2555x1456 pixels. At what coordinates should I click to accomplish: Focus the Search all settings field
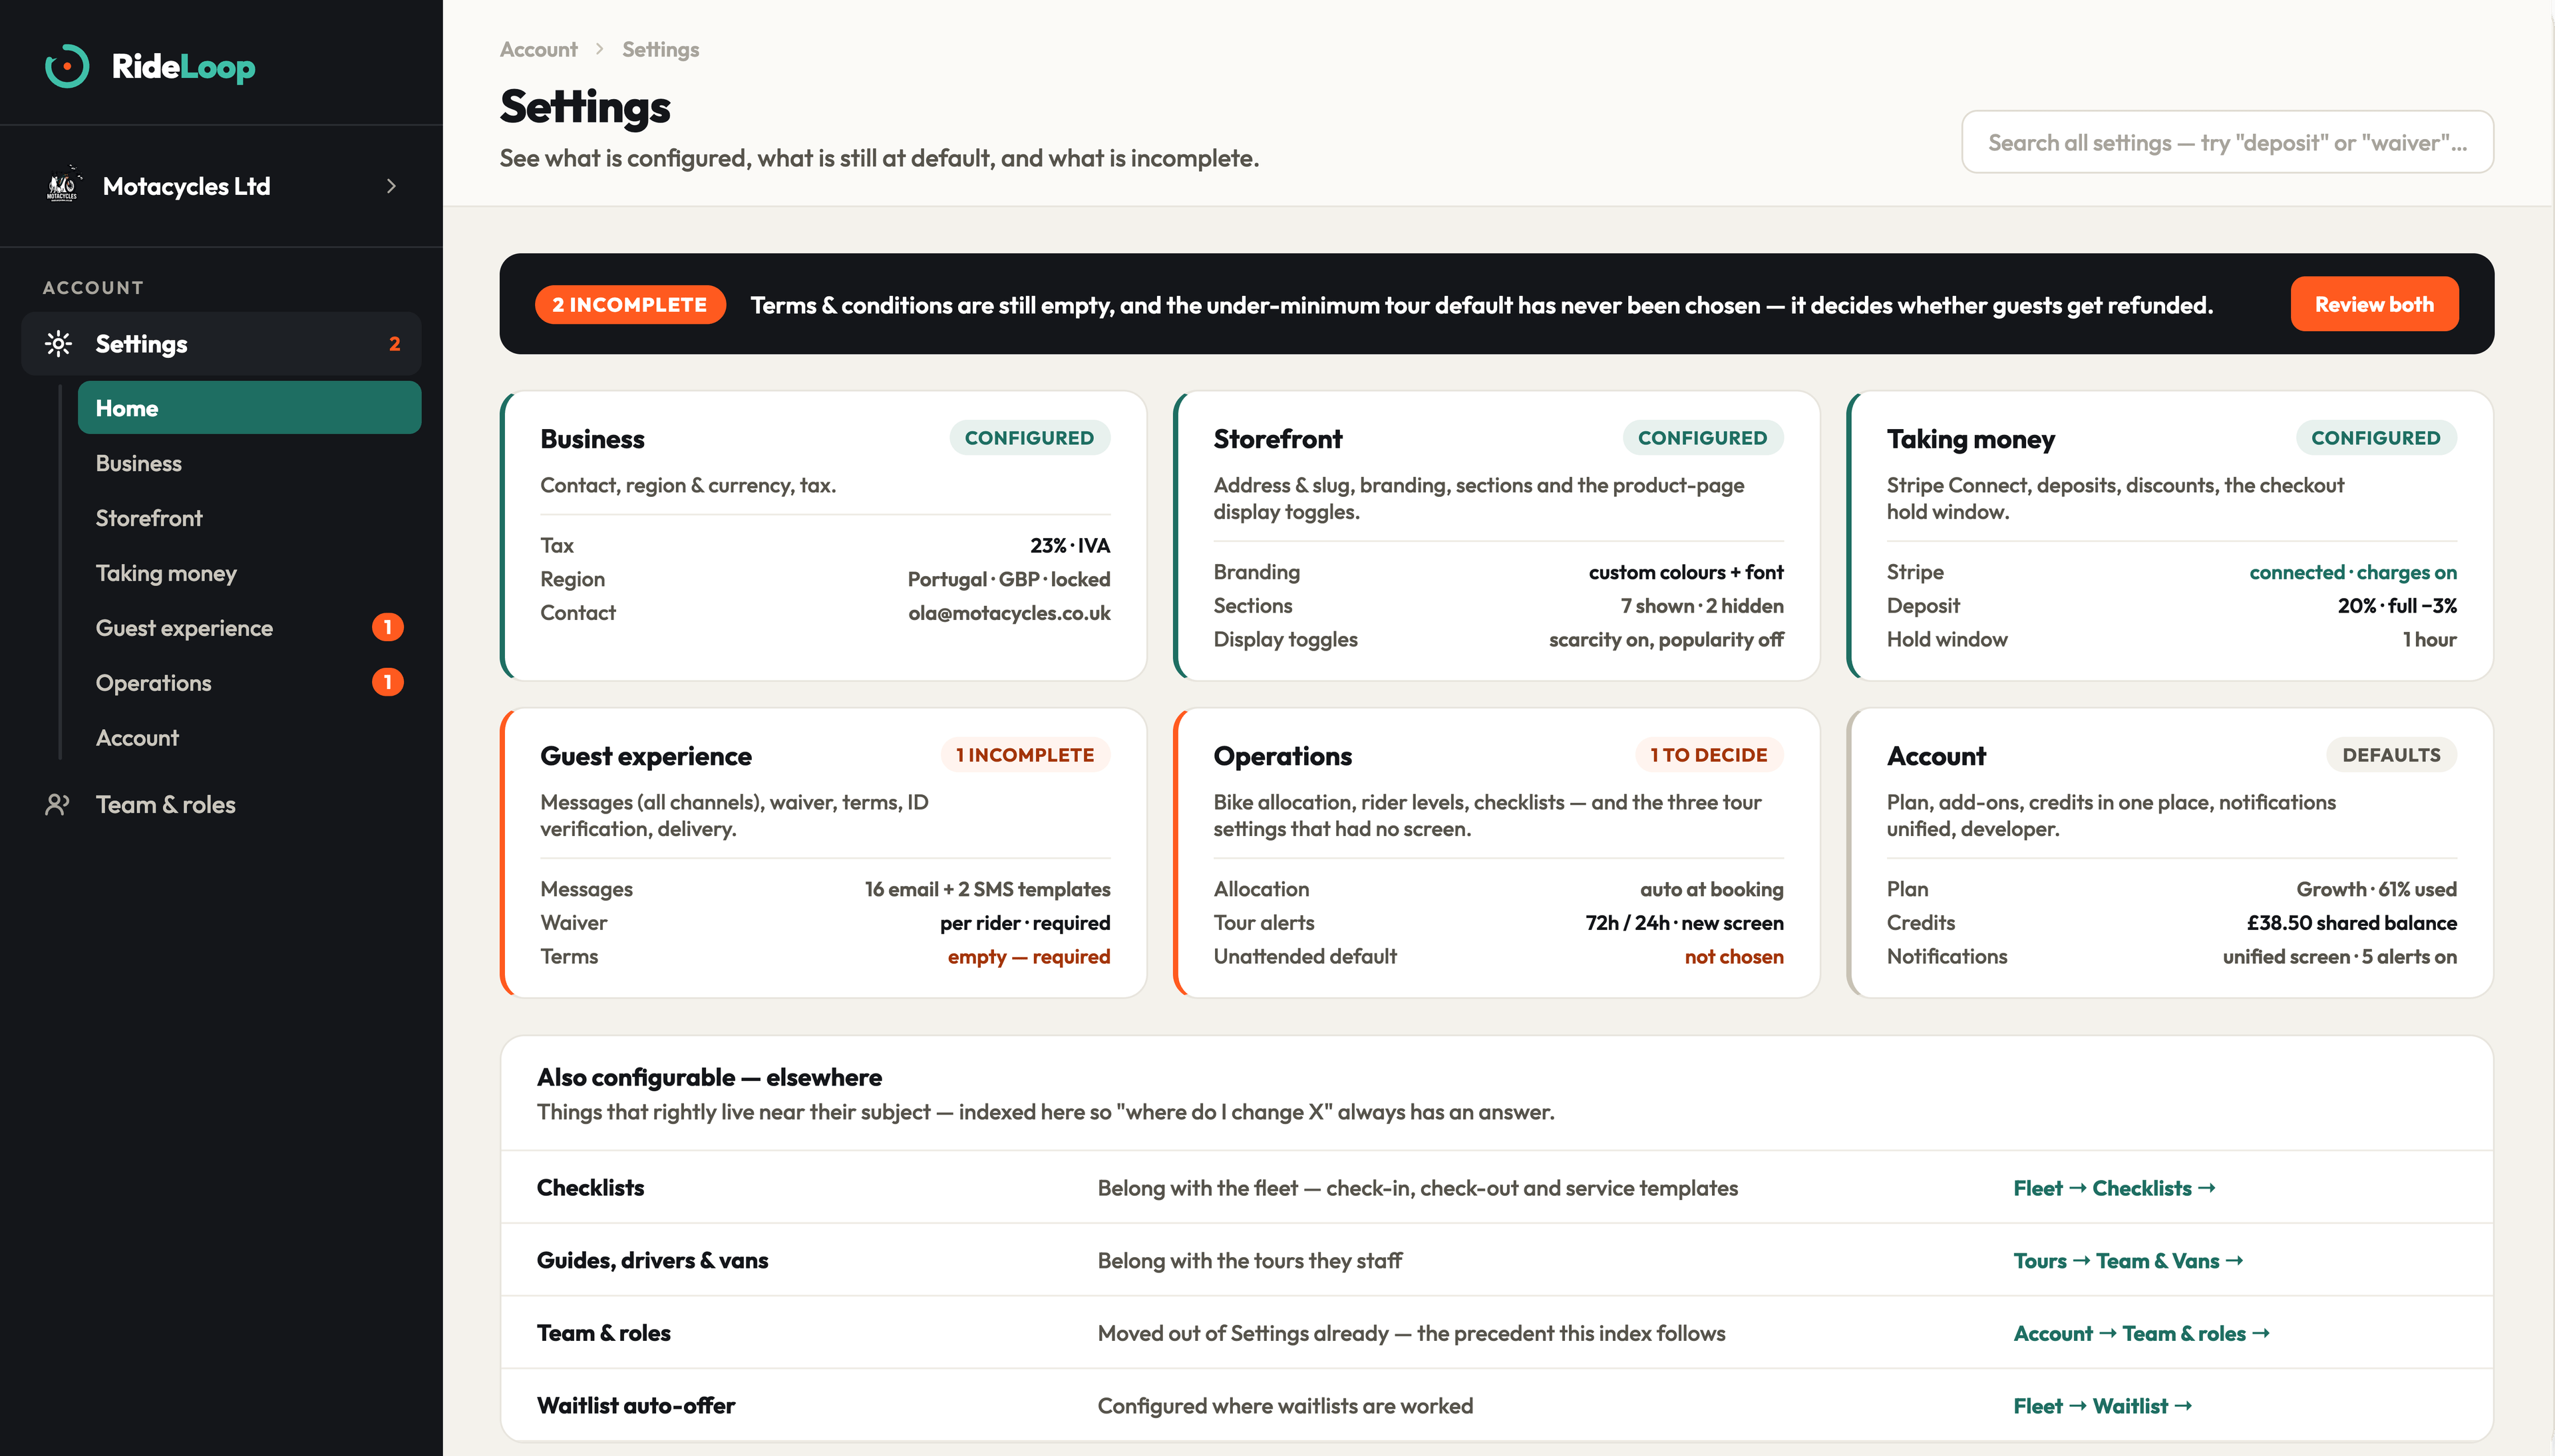(x=2227, y=142)
